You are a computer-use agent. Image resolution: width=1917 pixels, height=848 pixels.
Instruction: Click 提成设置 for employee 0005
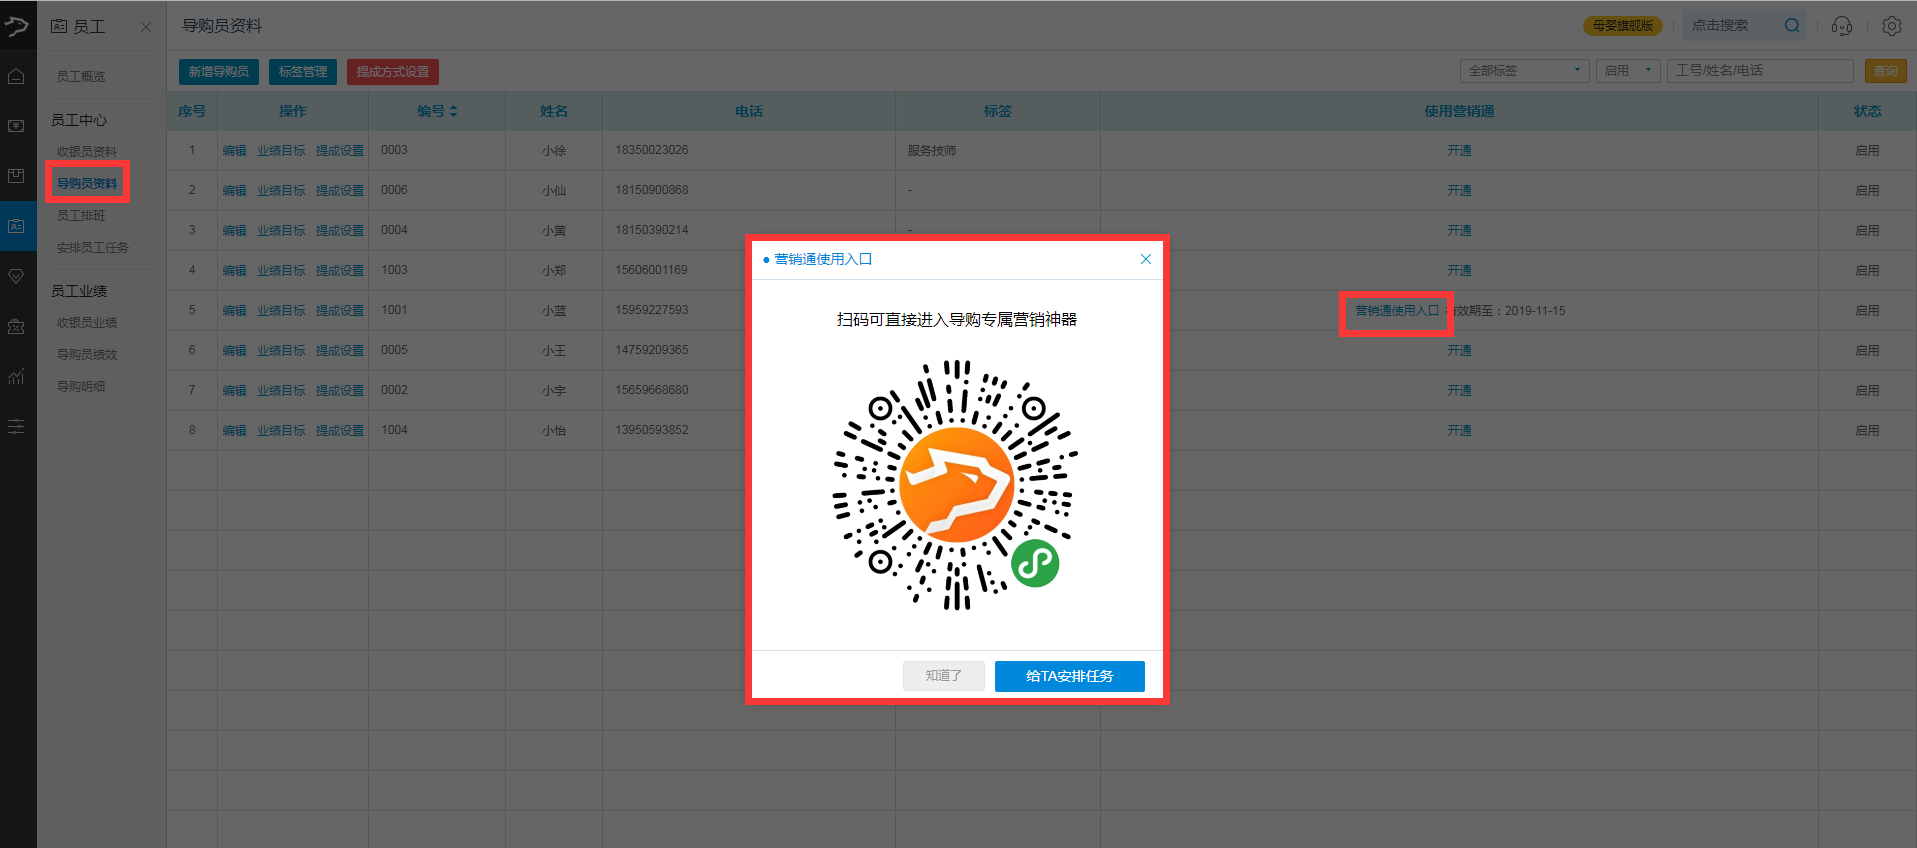point(340,351)
